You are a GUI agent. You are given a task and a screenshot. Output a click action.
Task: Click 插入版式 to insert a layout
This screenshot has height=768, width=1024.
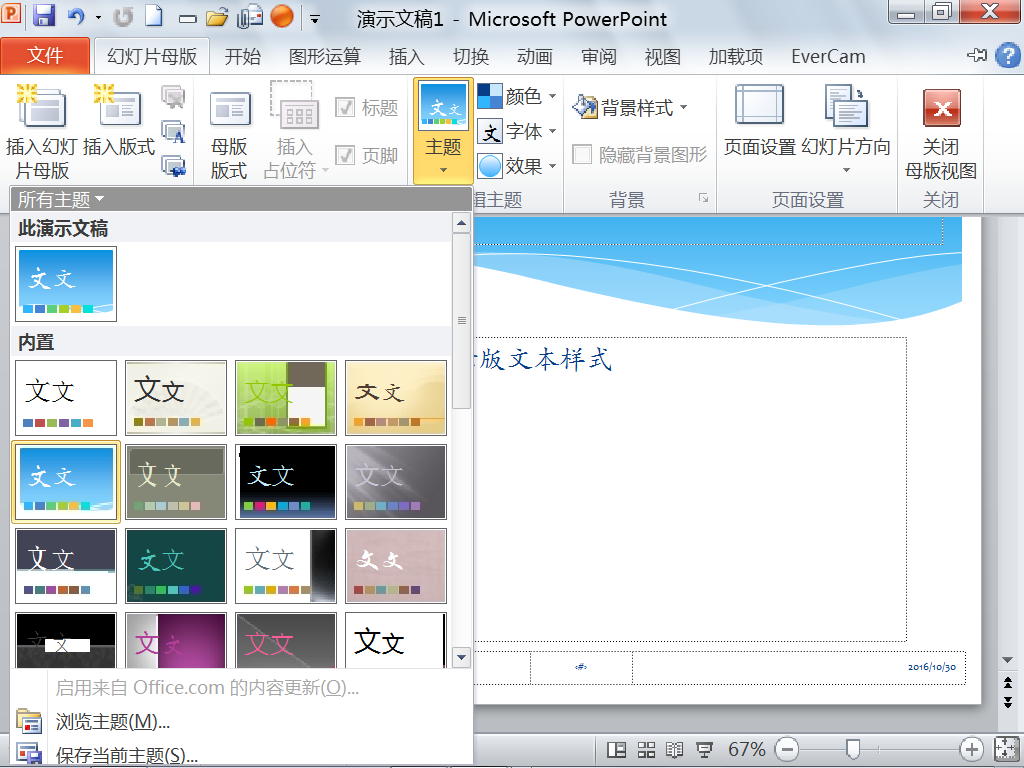click(119, 120)
